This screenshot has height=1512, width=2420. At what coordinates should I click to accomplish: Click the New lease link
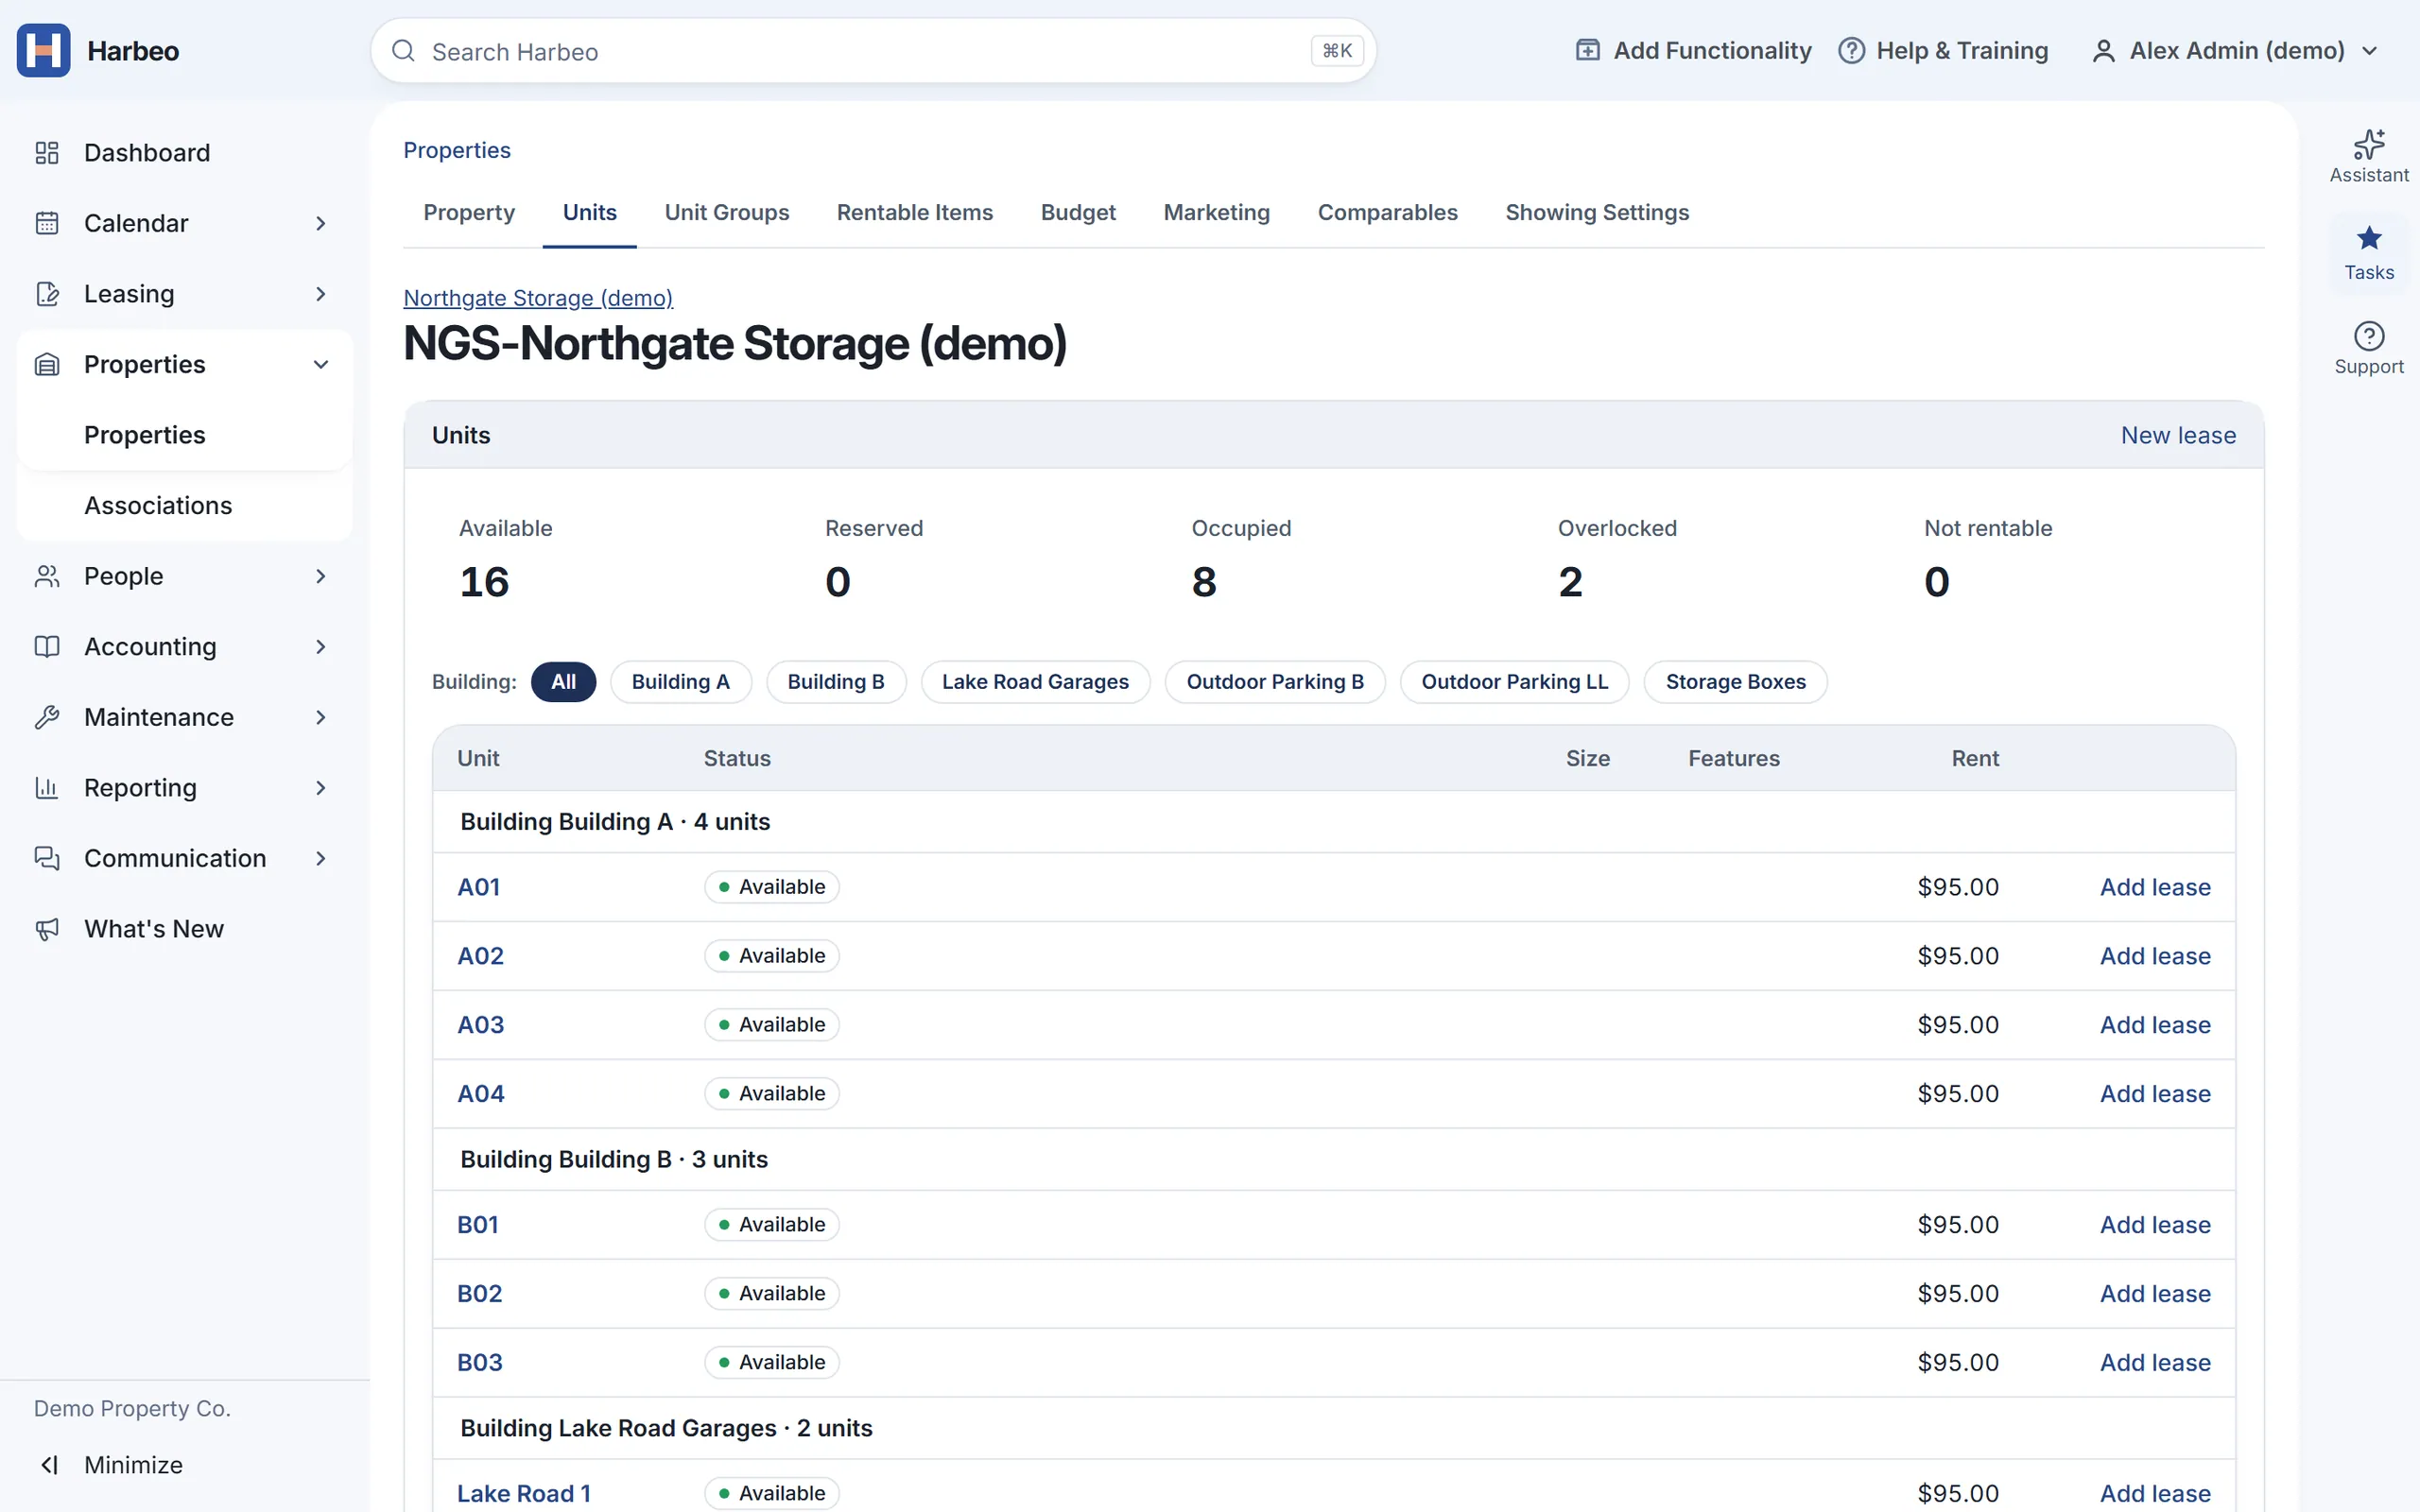2178,435
